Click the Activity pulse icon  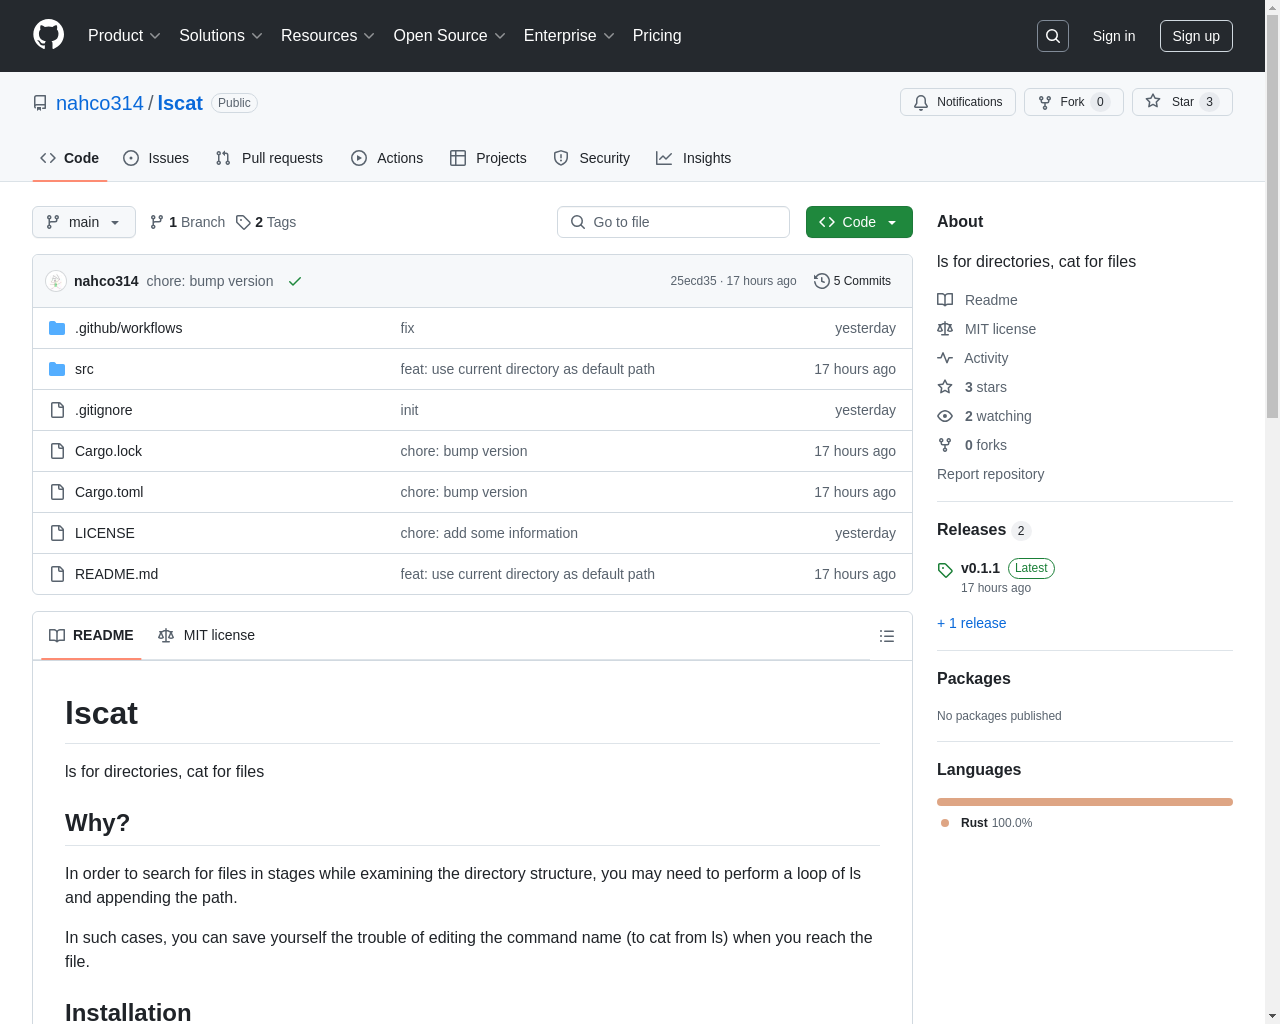click(x=945, y=358)
